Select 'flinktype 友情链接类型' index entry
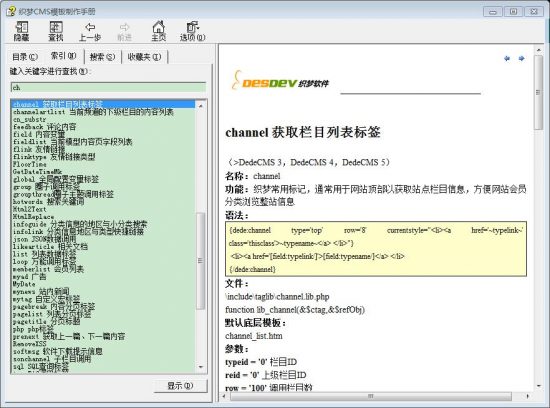550x408 pixels. (54, 157)
